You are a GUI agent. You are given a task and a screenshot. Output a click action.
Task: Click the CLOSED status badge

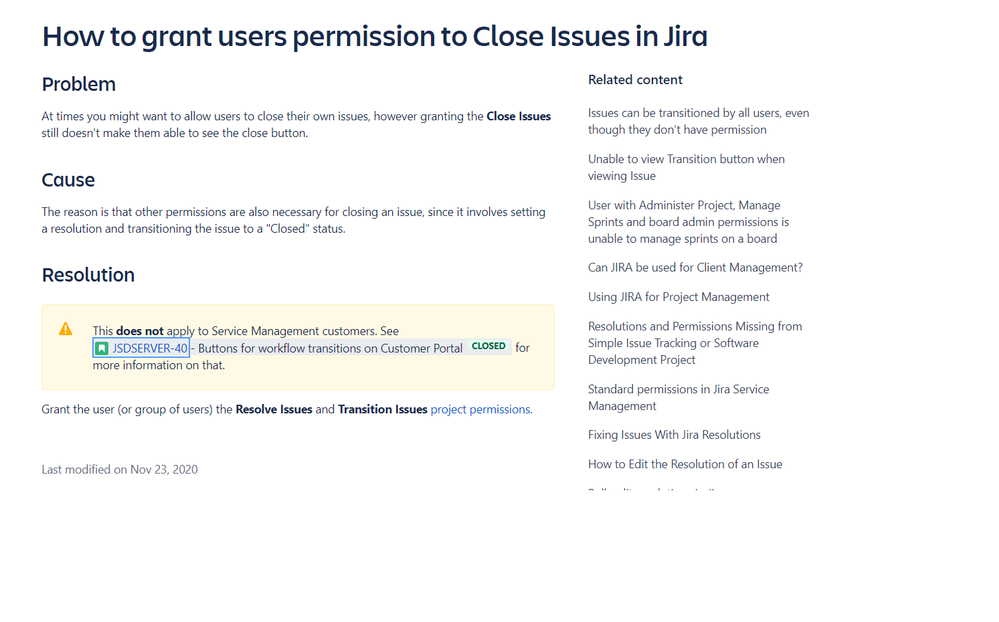pos(489,346)
